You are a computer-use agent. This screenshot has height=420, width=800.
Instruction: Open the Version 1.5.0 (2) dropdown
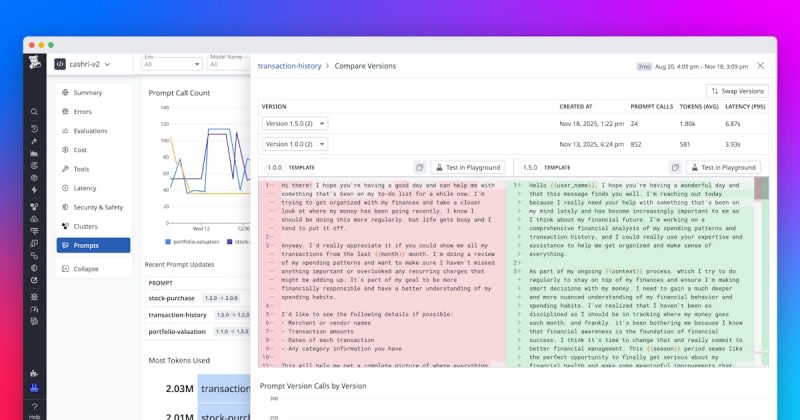pos(294,123)
